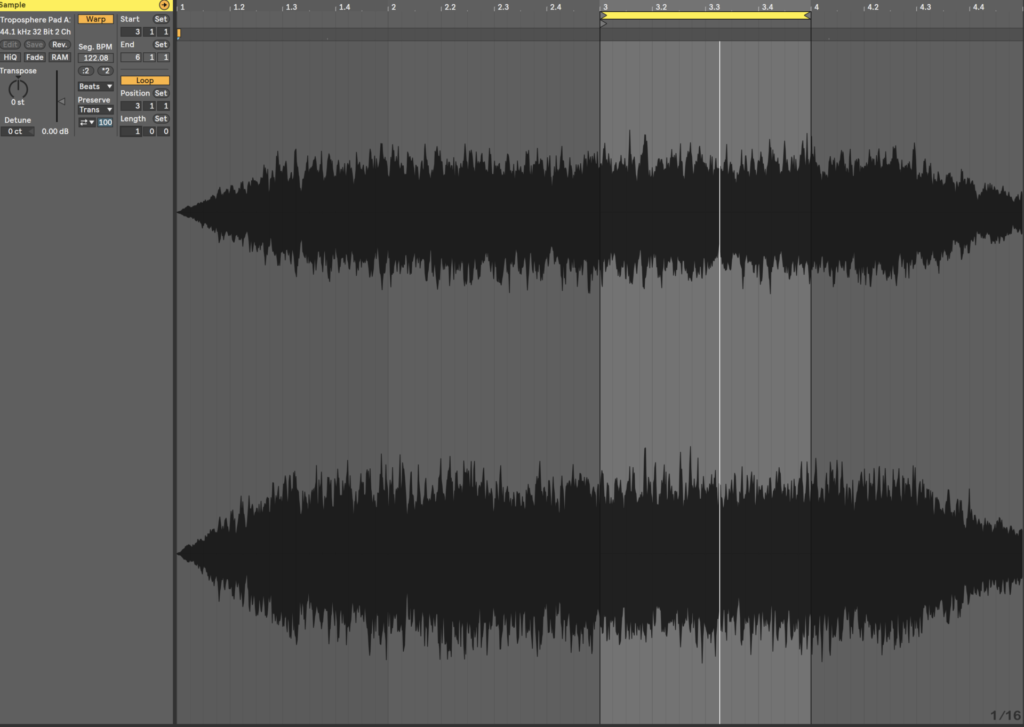
Task: Click the clip gain volume slider
Action: [x=58, y=100]
